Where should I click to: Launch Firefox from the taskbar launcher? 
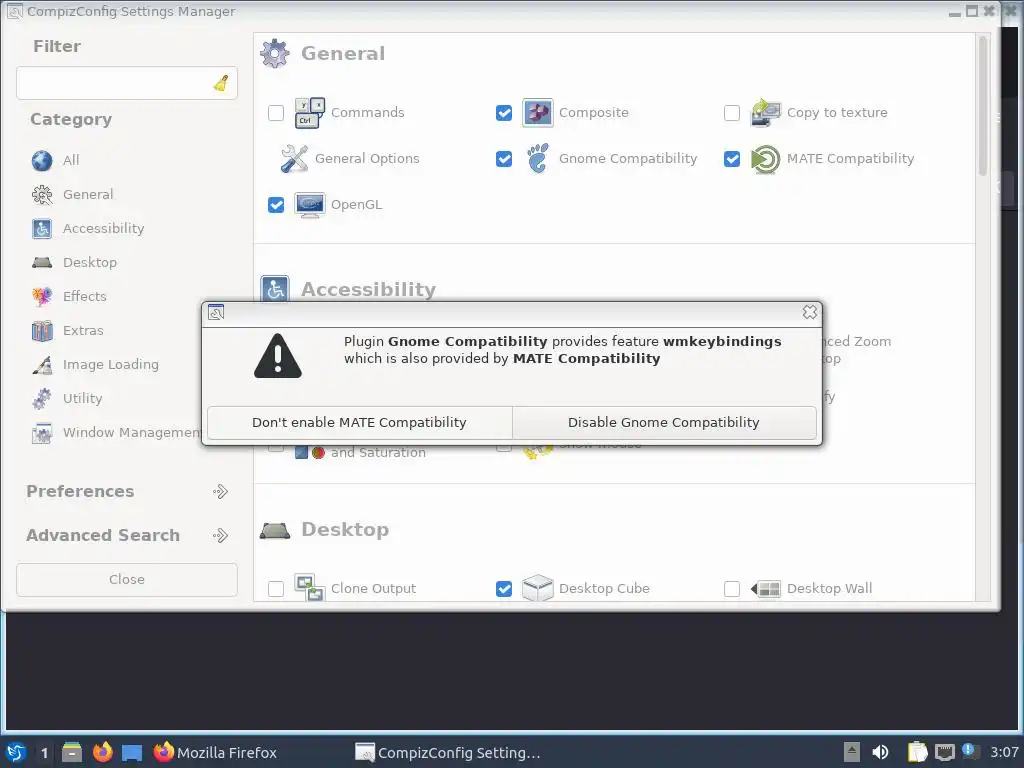click(103, 752)
